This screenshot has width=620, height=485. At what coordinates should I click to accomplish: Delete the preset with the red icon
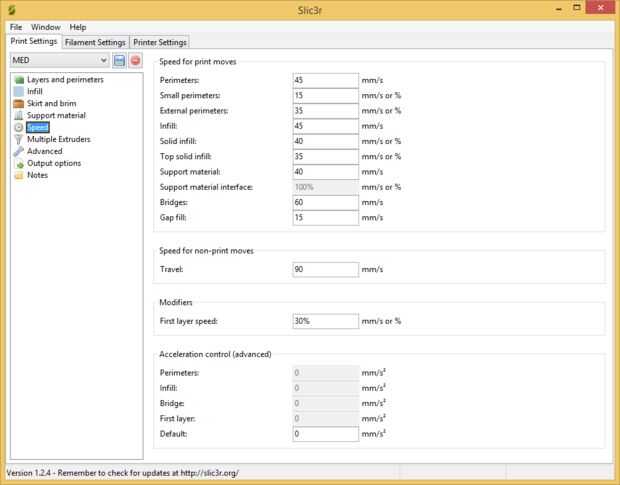pos(135,60)
